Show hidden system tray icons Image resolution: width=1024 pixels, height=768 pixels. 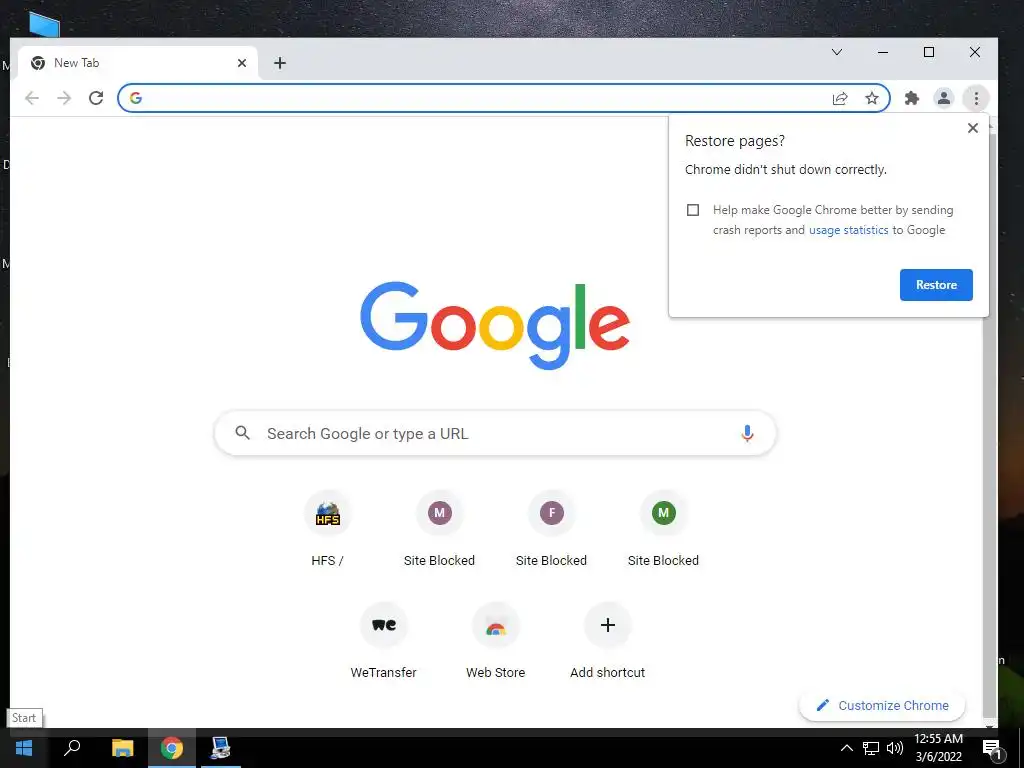[846, 748]
